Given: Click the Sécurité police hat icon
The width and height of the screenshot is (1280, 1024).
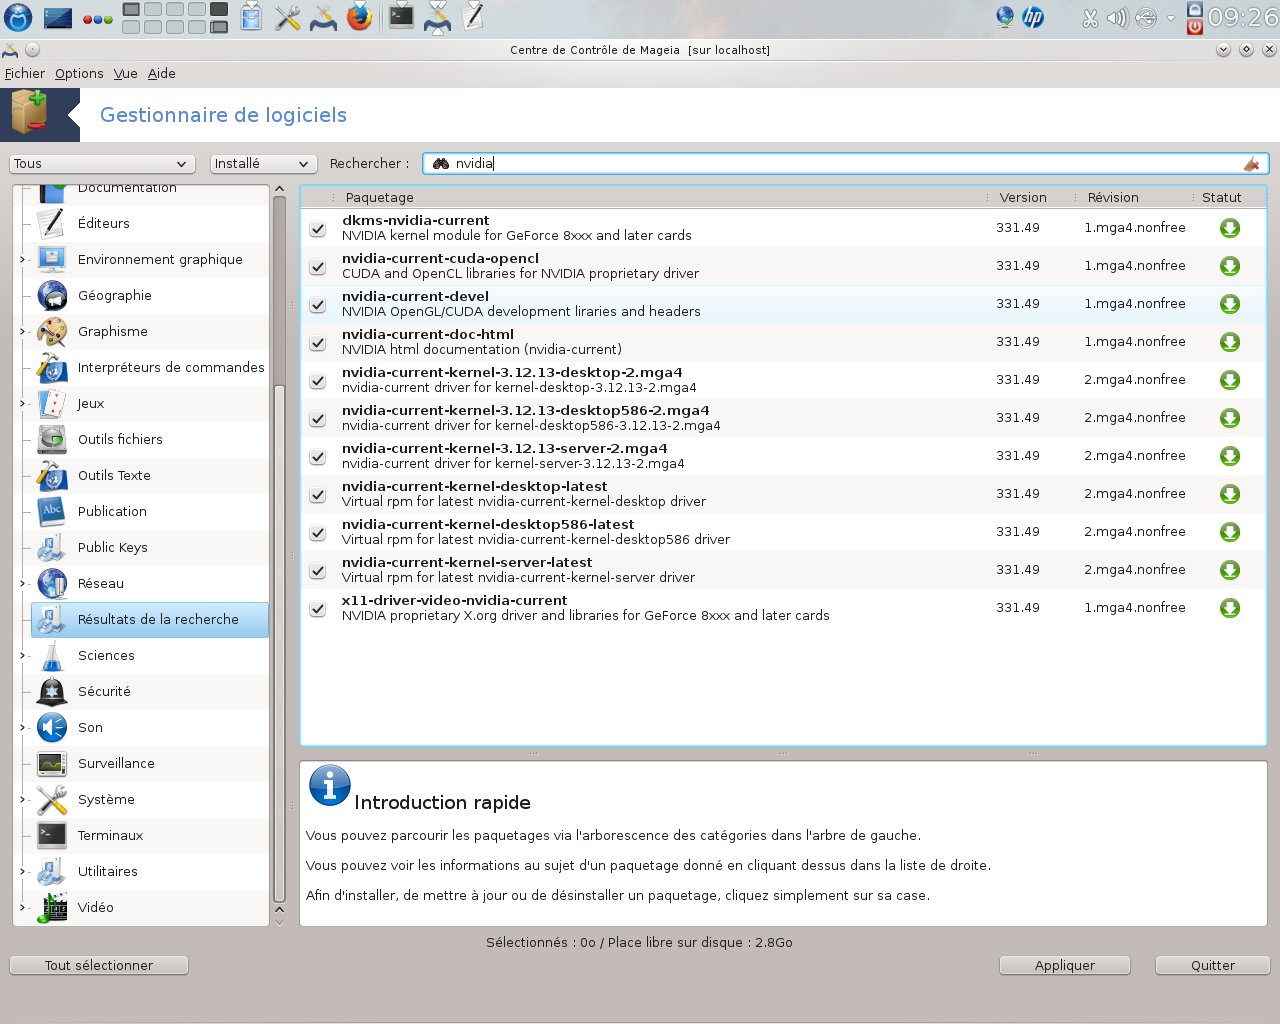Looking at the screenshot, I should (x=52, y=691).
